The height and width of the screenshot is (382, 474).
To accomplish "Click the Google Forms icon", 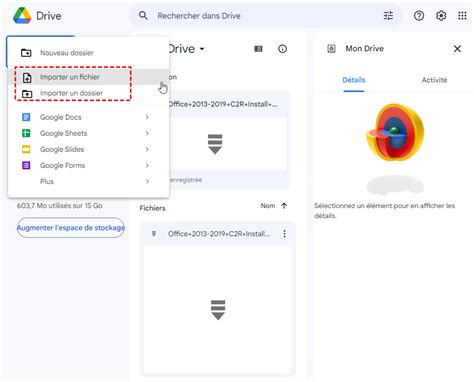I will [x=26, y=165].
